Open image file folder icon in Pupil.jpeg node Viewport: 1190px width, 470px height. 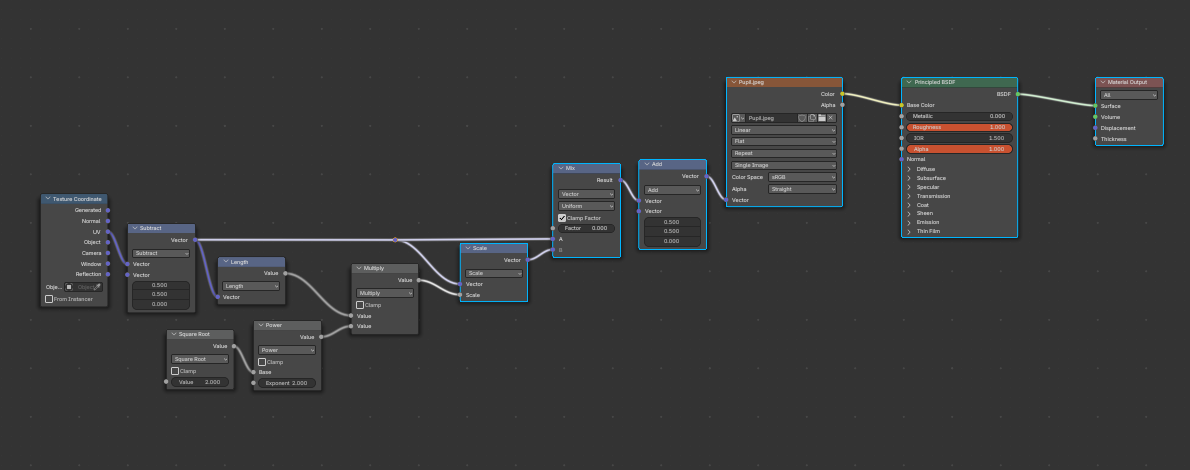[x=821, y=118]
